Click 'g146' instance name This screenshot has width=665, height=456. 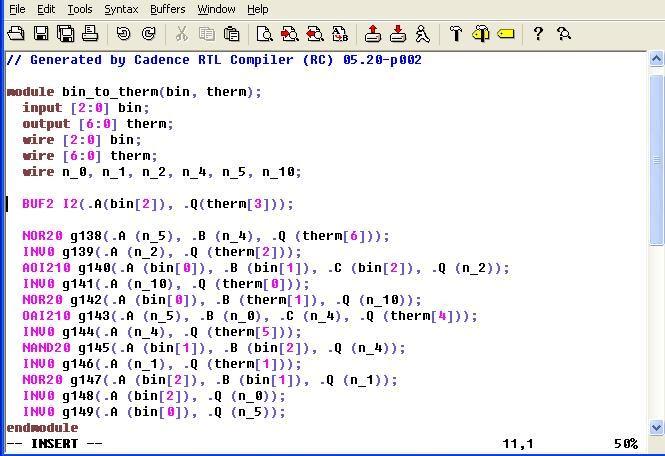click(x=78, y=364)
